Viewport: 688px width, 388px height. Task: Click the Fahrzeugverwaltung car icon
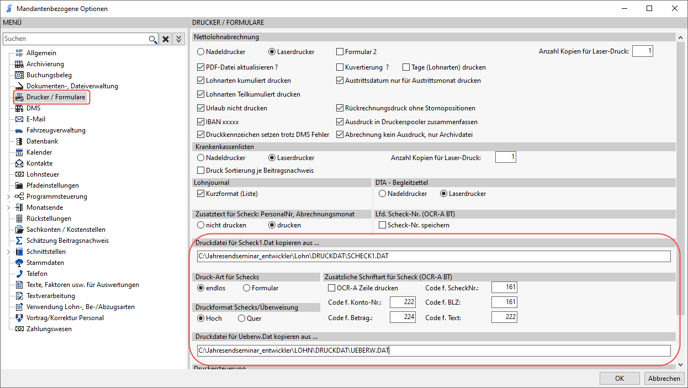tap(19, 130)
